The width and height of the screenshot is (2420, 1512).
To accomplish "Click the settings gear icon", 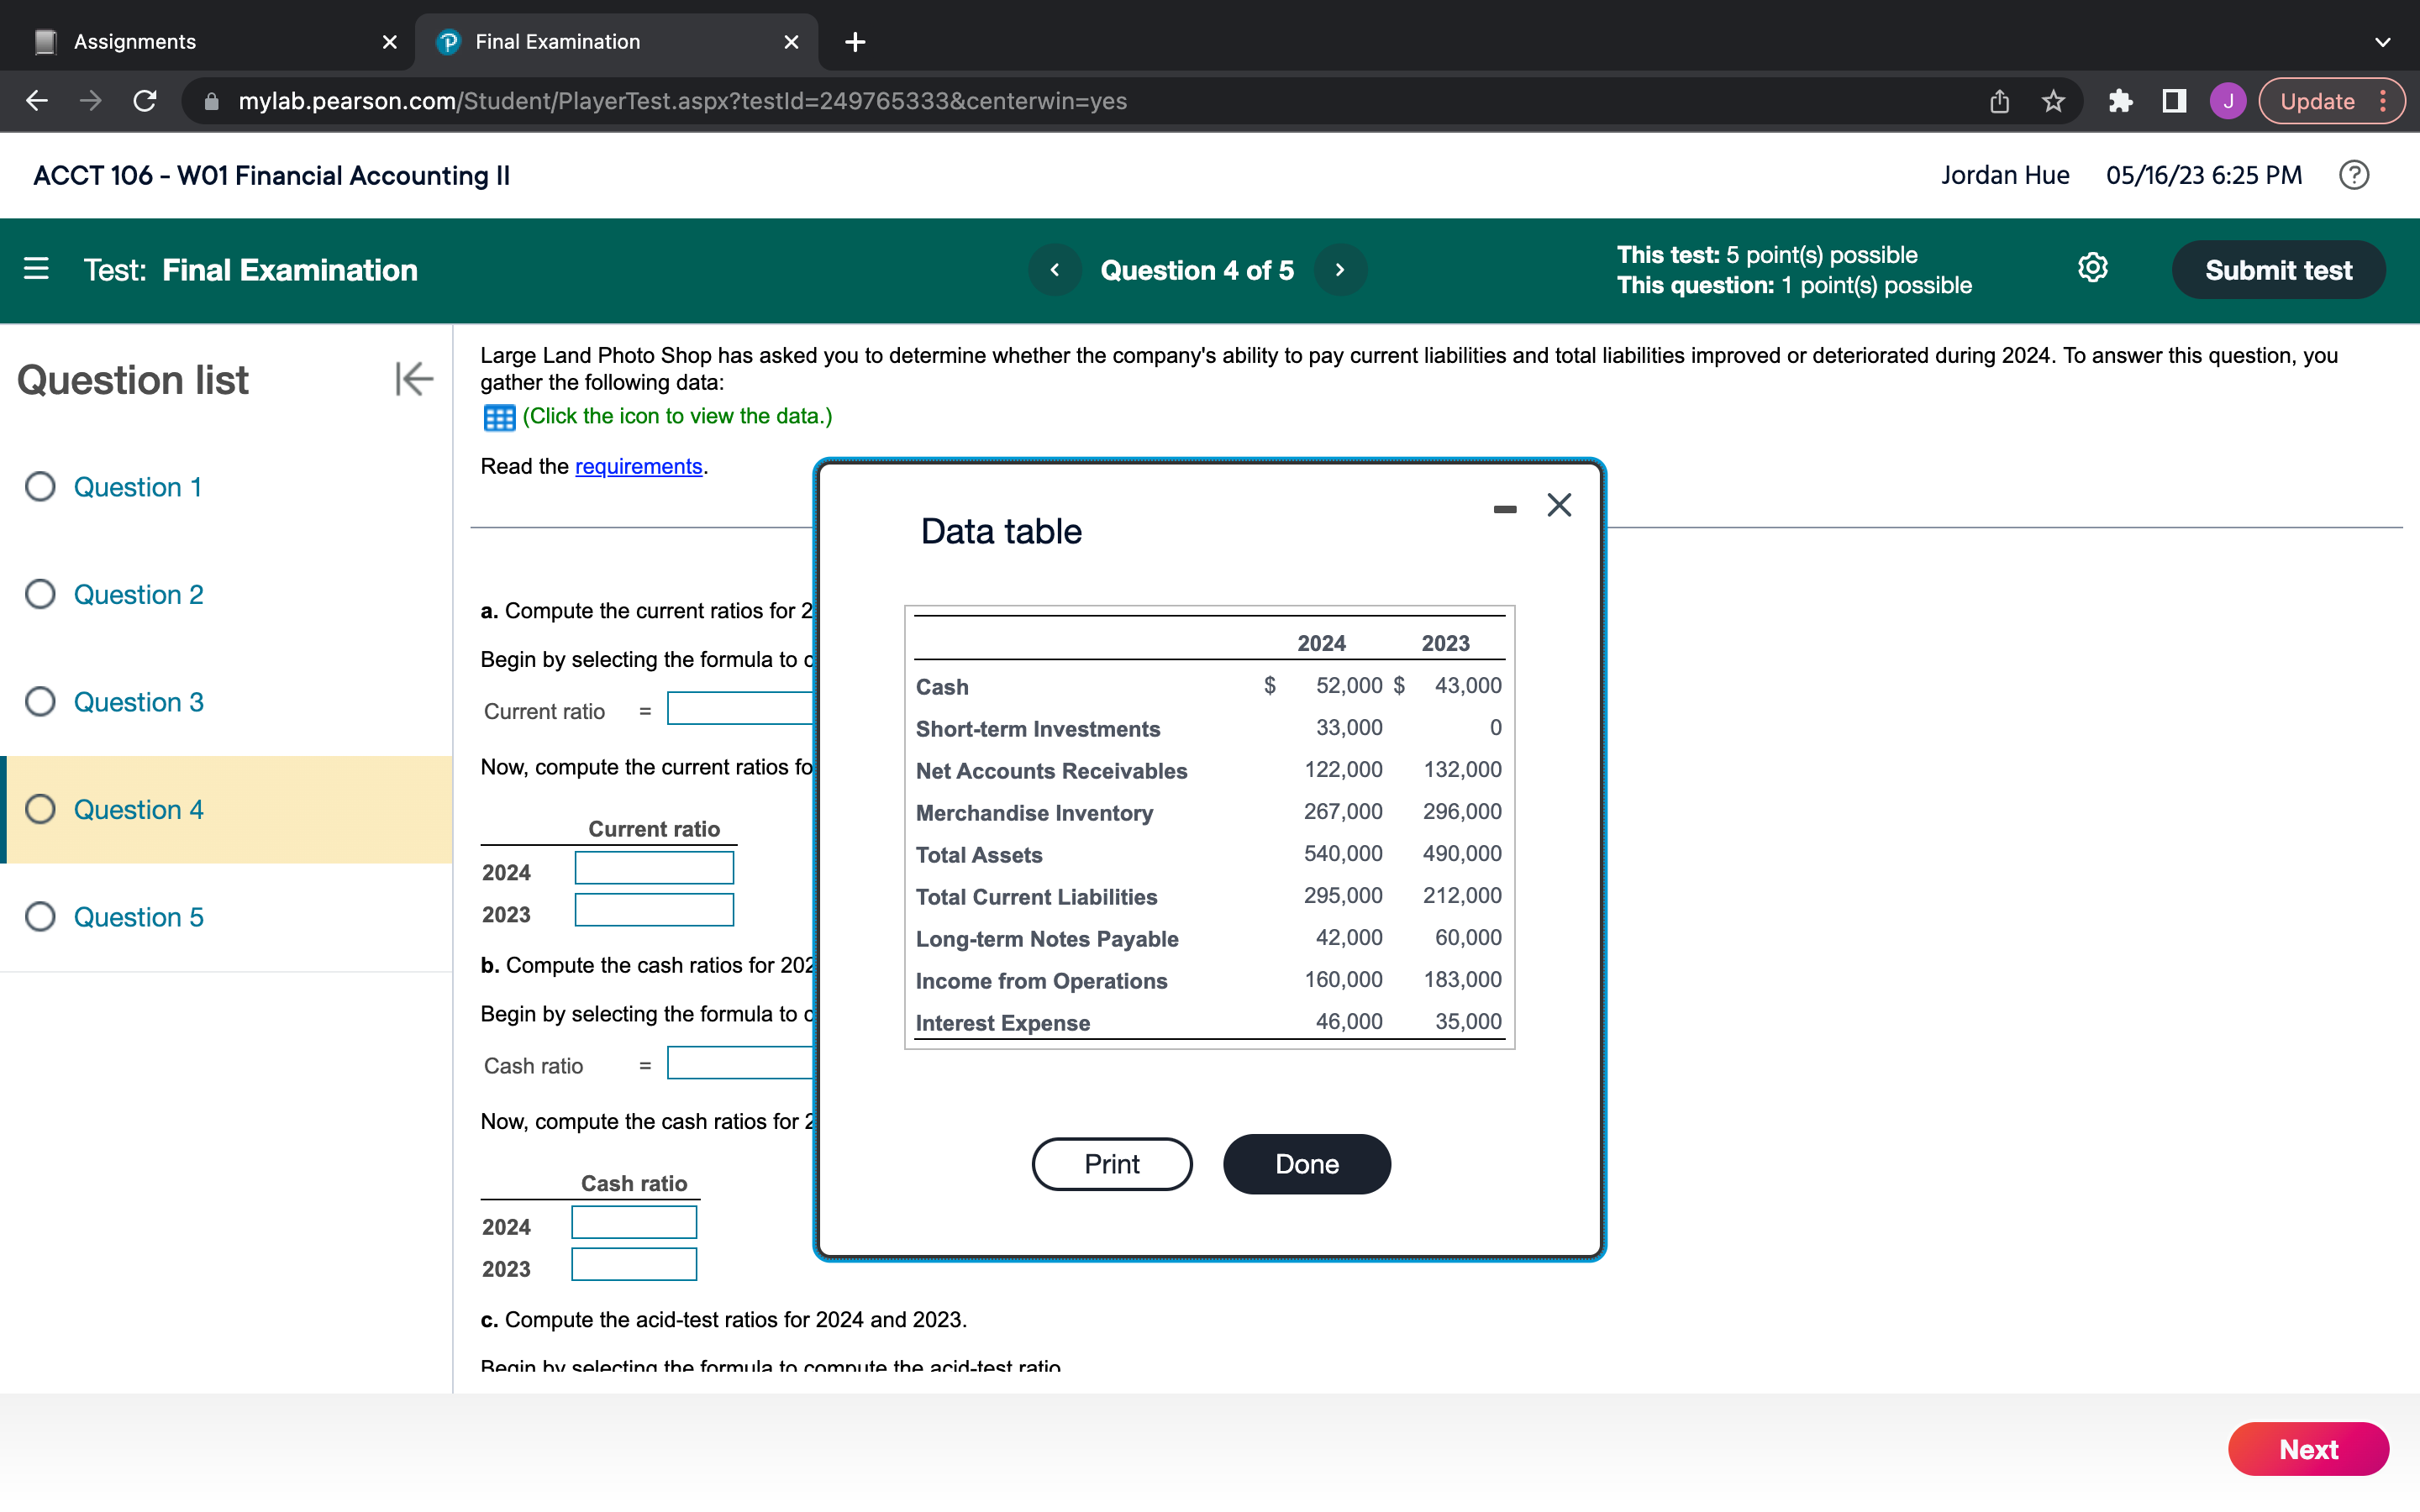I will pyautogui.click(x=2094, y=268).
